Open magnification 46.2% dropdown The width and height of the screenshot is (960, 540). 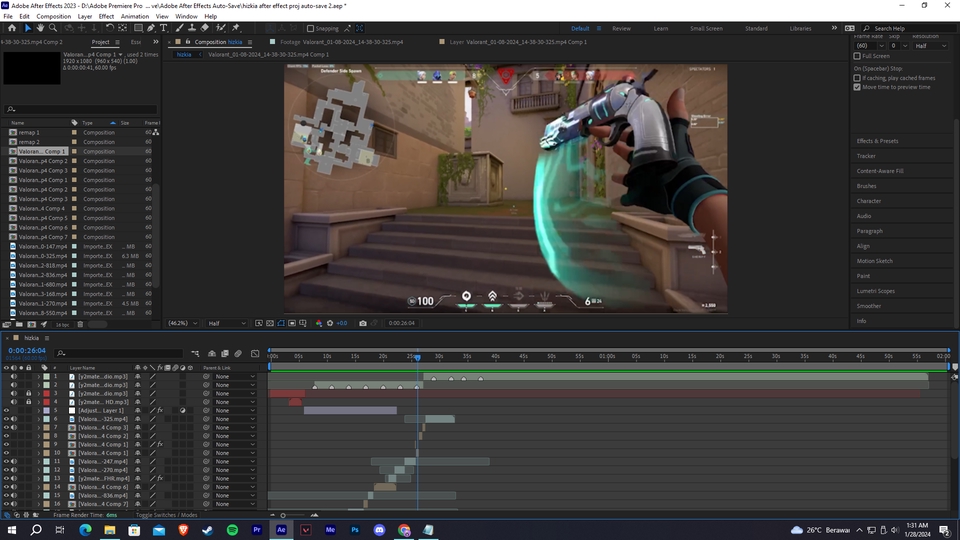[x=184, y=323]
